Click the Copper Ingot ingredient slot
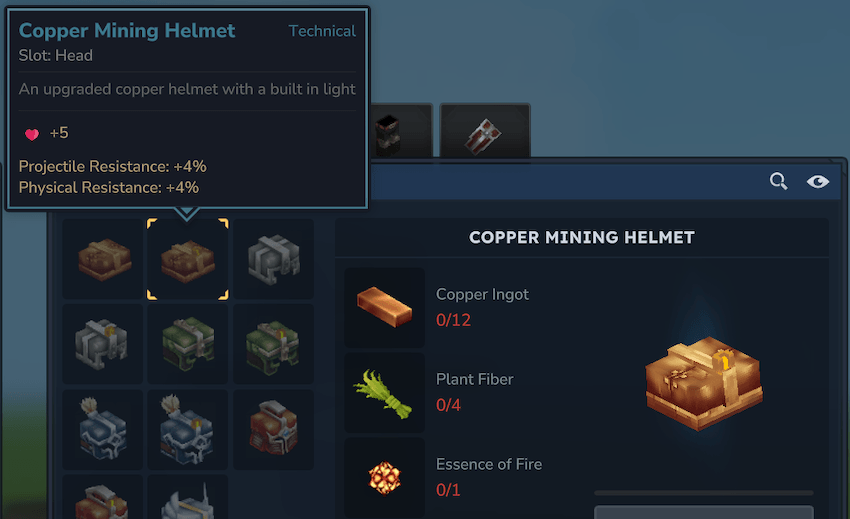This screenshot has height=519, width=850. click(384, 307)
